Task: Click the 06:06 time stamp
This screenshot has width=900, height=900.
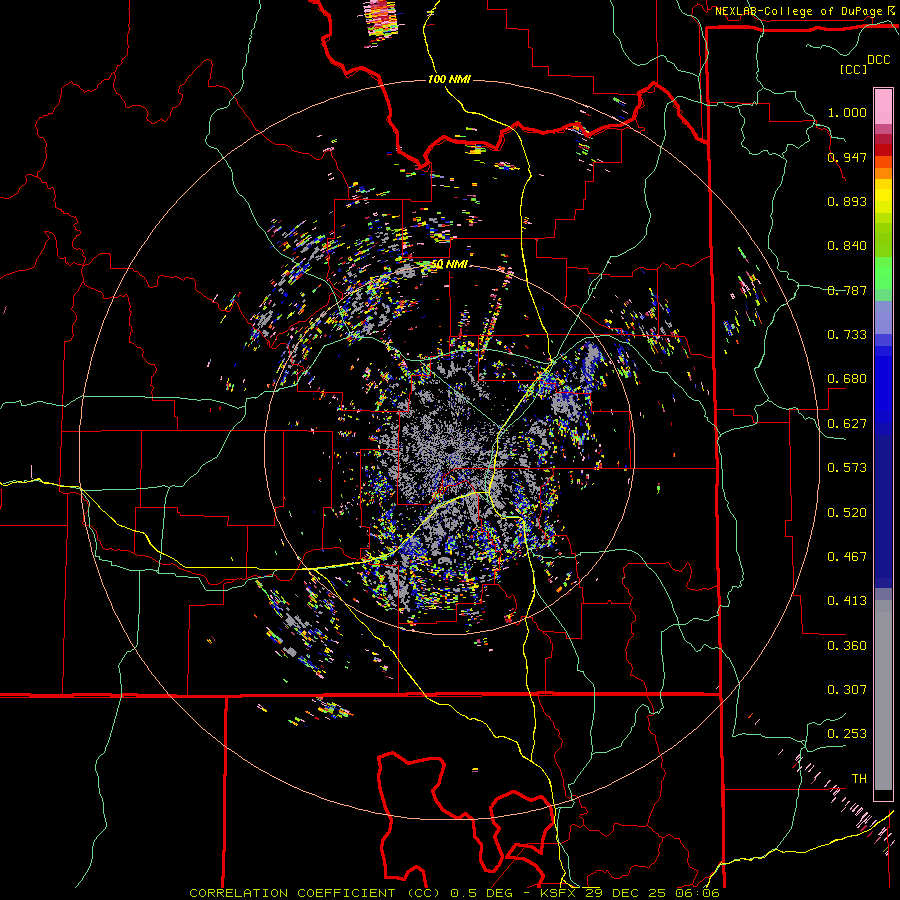Action: point(696,893)
